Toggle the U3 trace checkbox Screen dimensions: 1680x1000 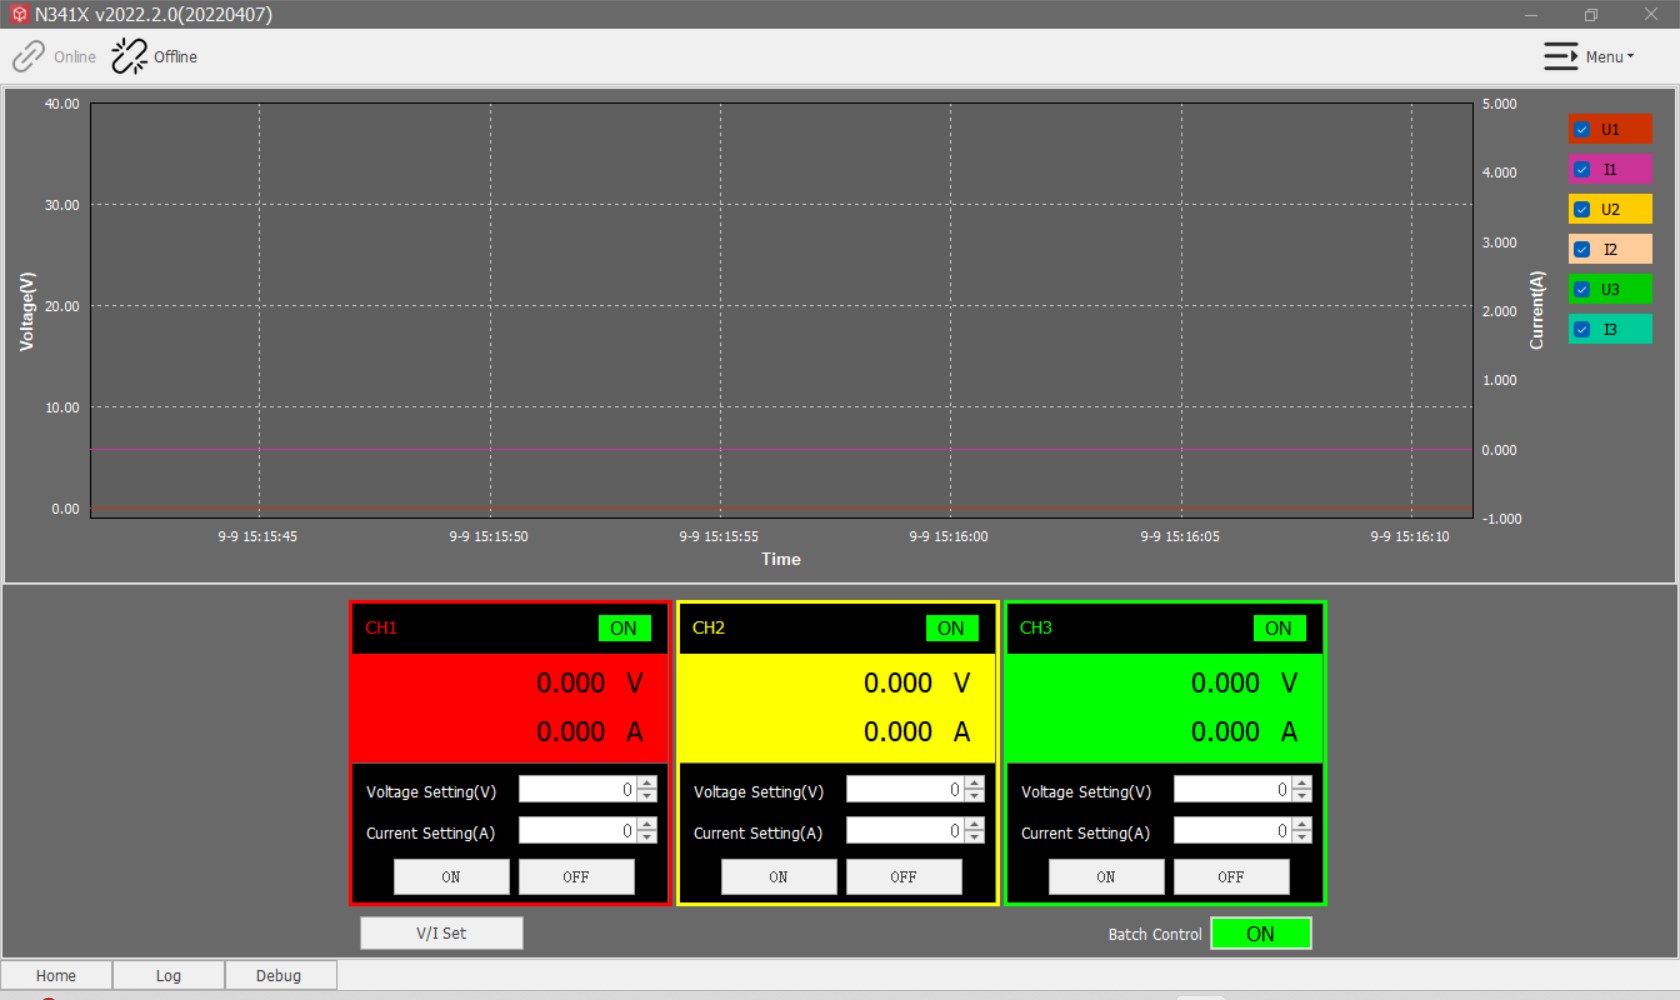[1582, 289]
